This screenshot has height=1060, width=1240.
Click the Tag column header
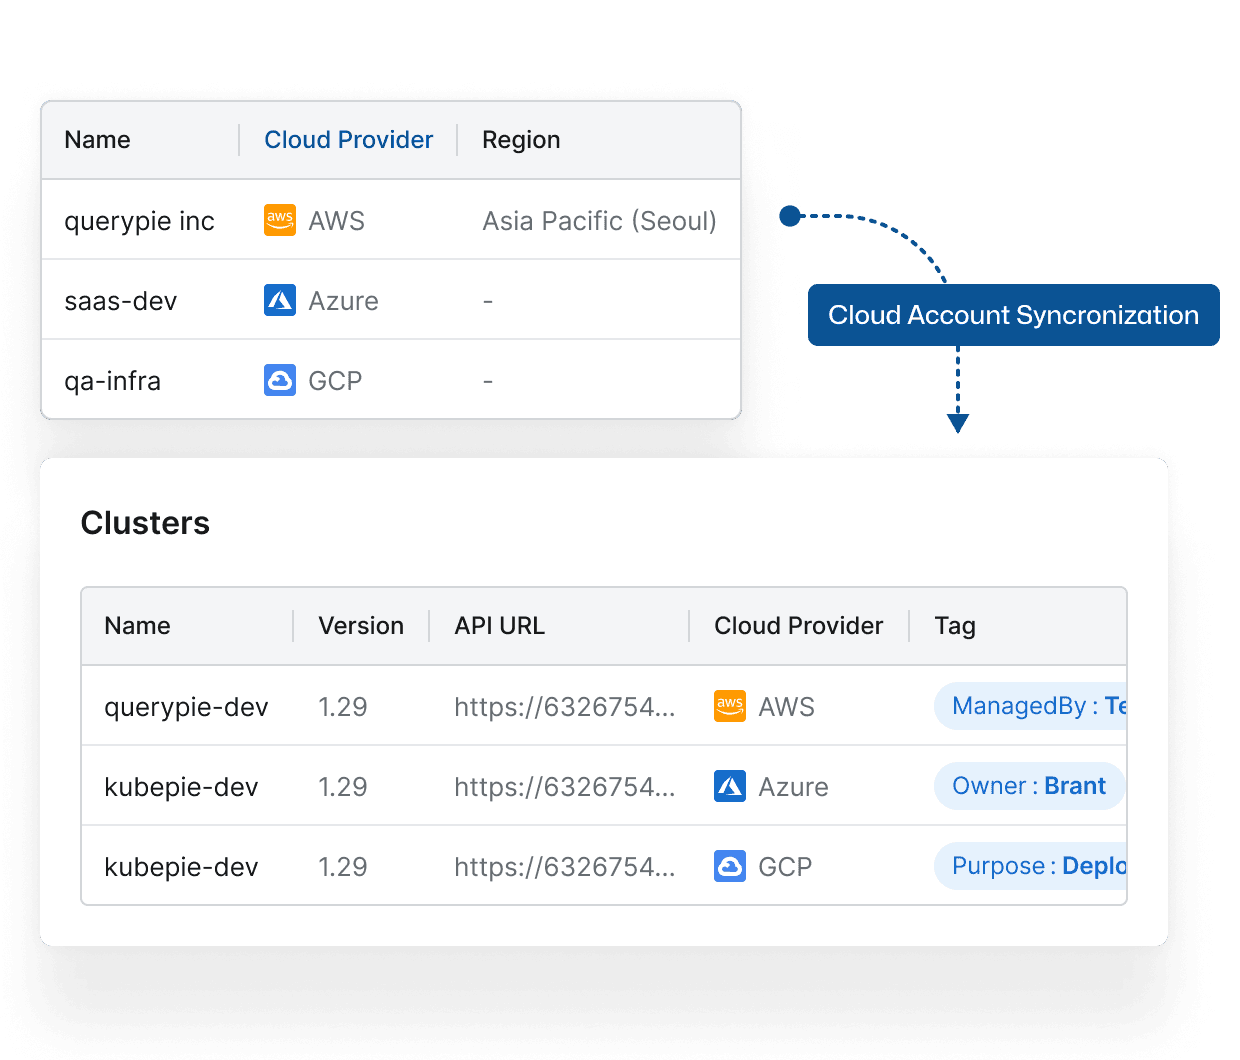pyautogui.click(x=954, y=626)
